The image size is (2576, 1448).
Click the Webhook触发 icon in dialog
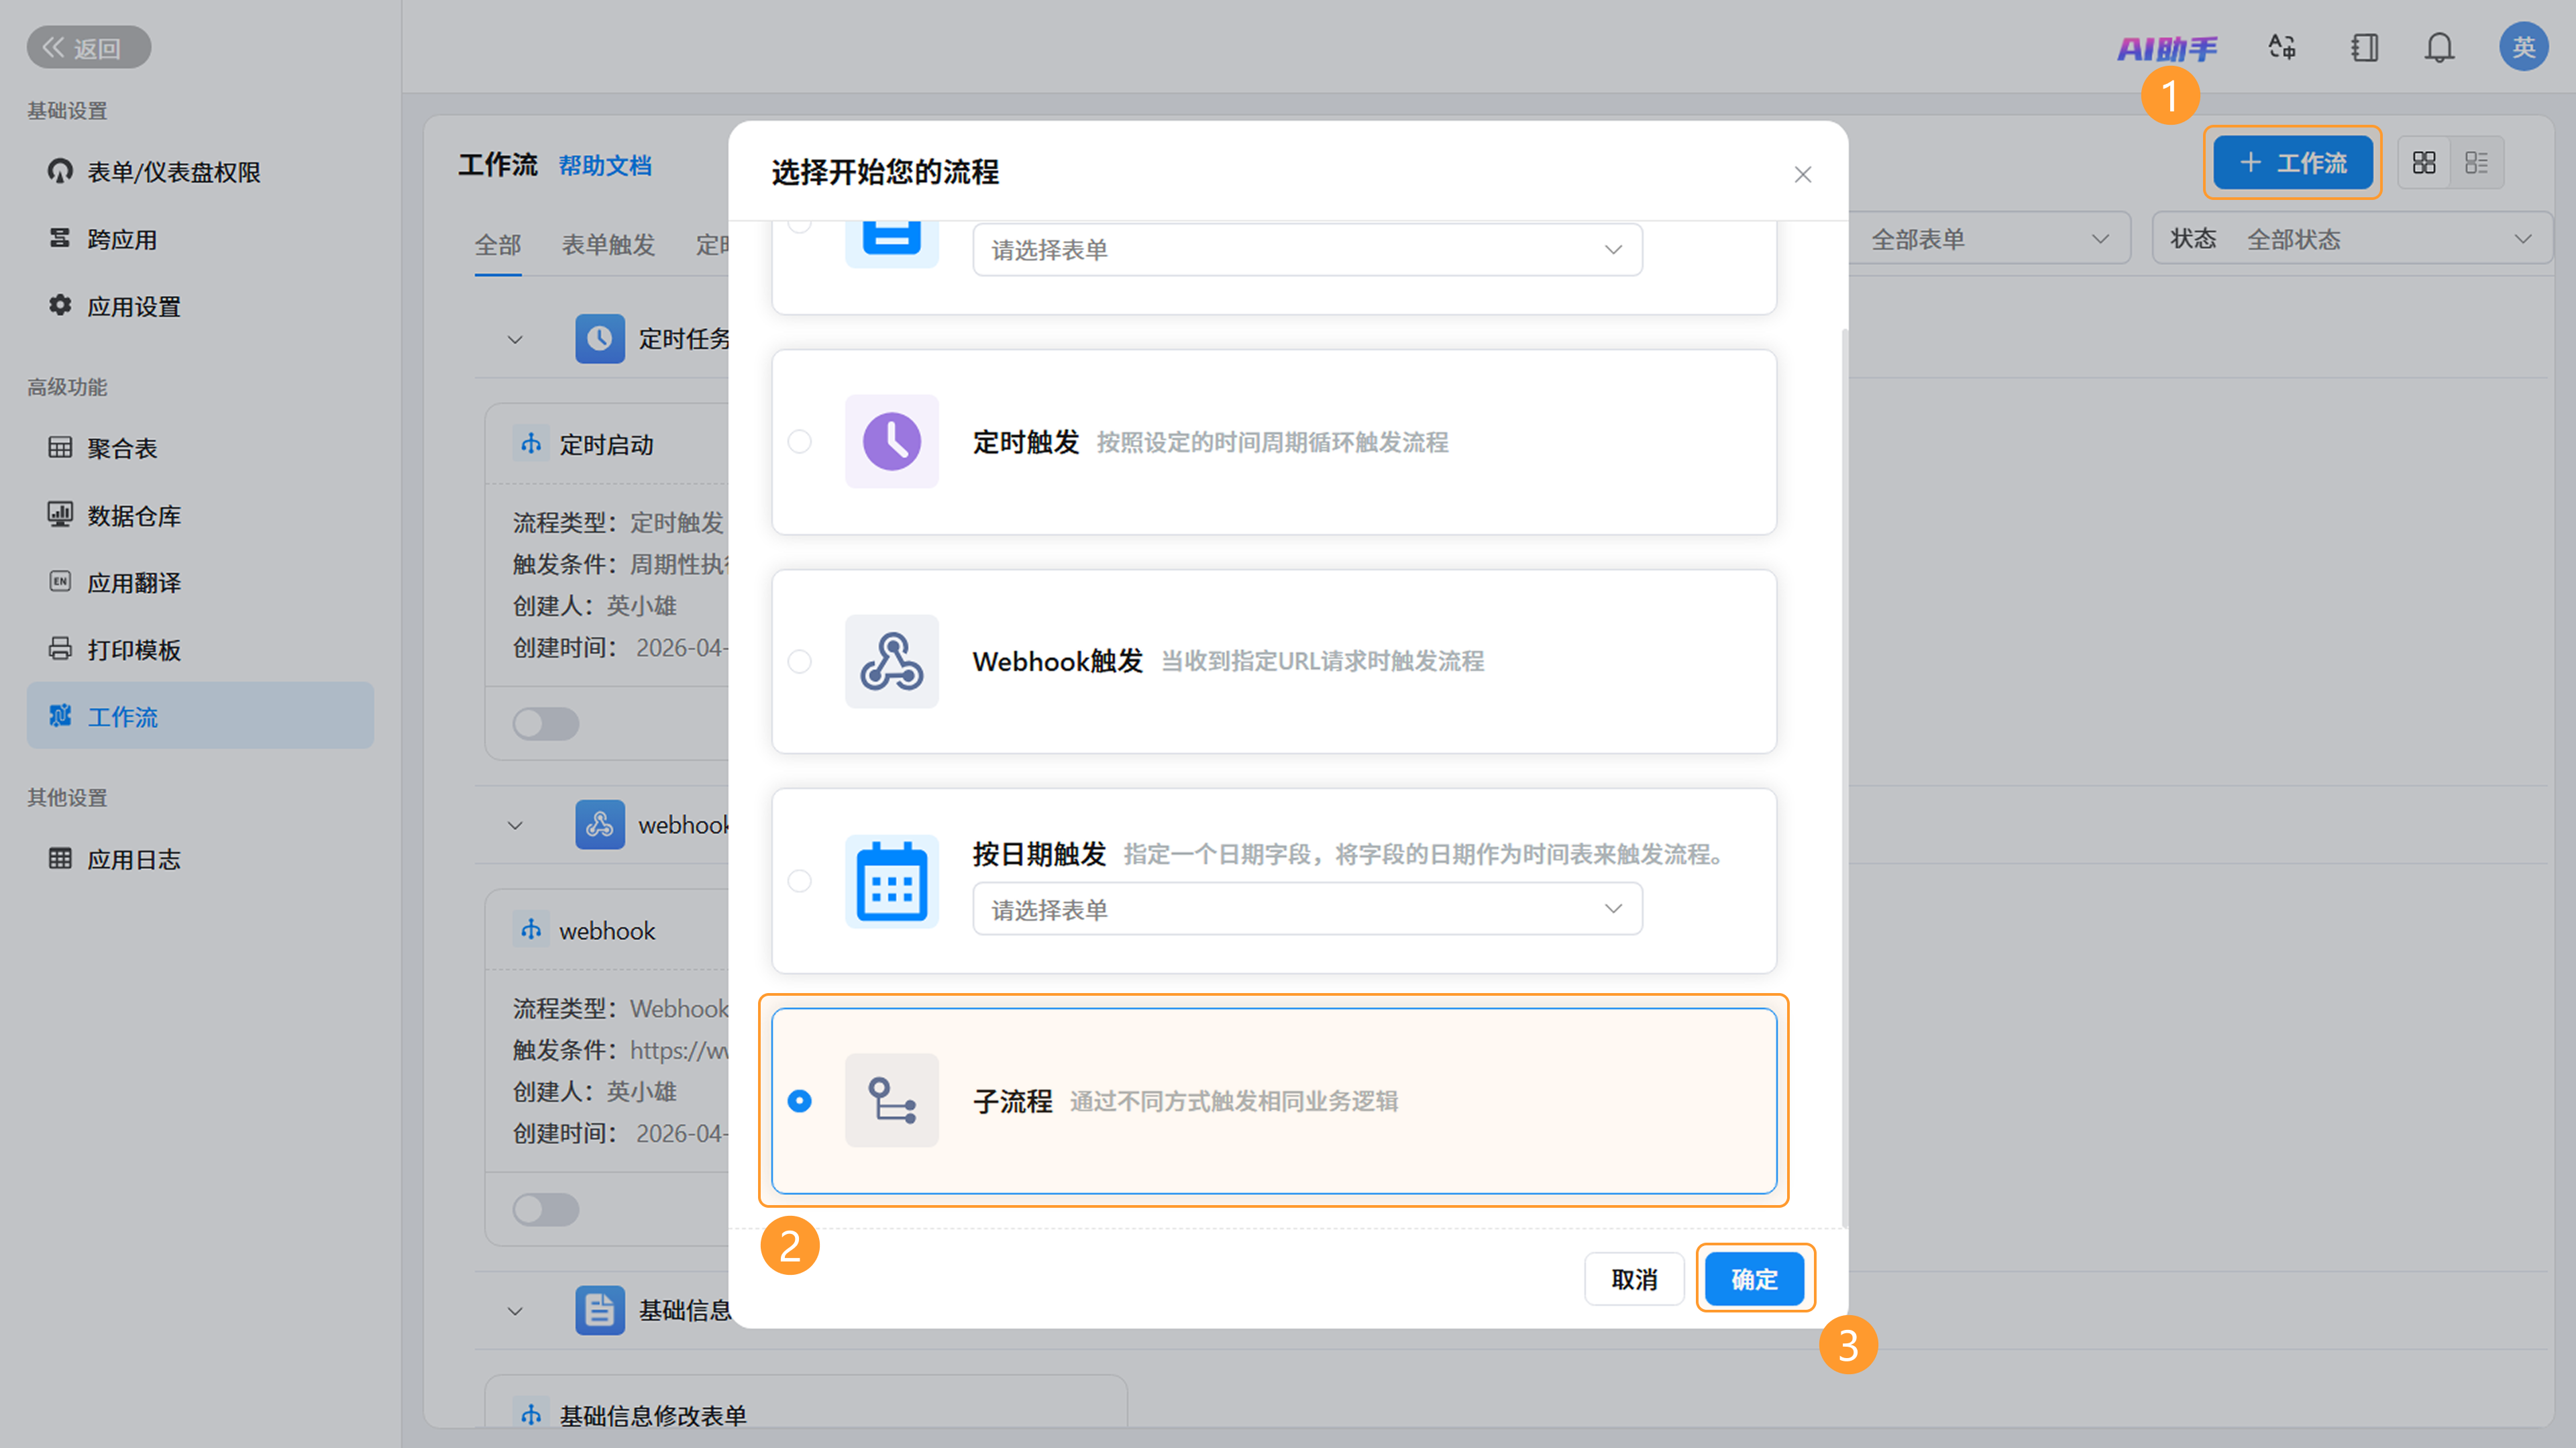891,661
